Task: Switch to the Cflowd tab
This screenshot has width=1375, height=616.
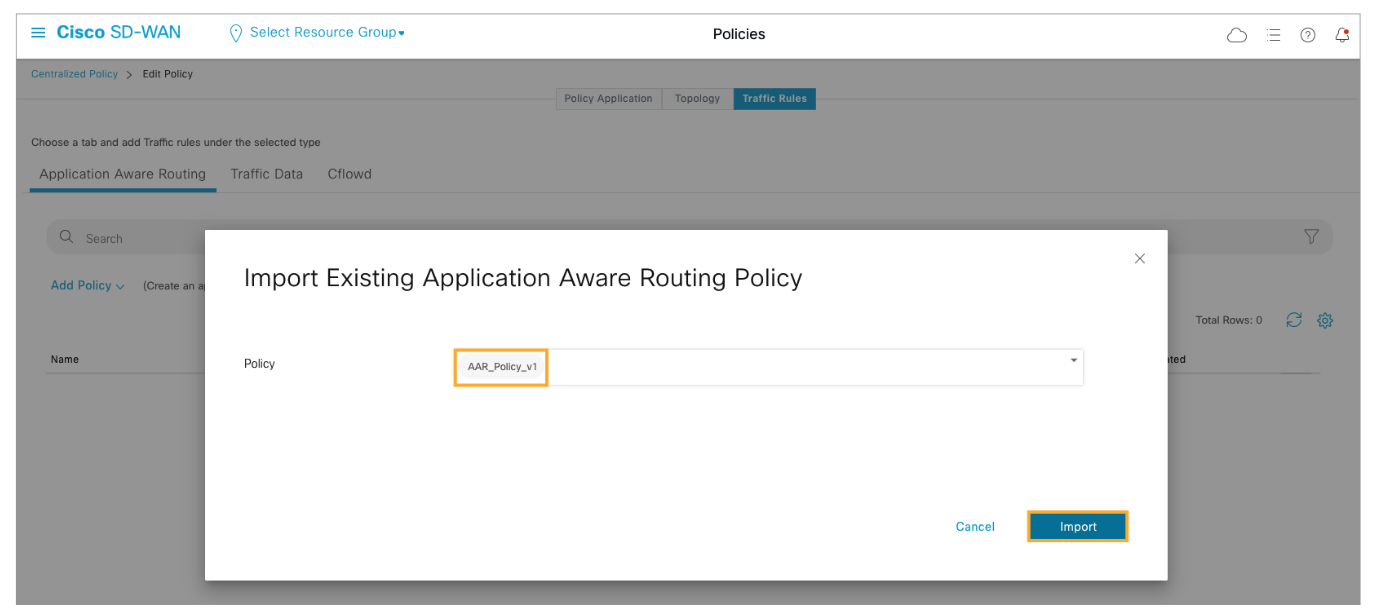Action: tap(349, 174)
